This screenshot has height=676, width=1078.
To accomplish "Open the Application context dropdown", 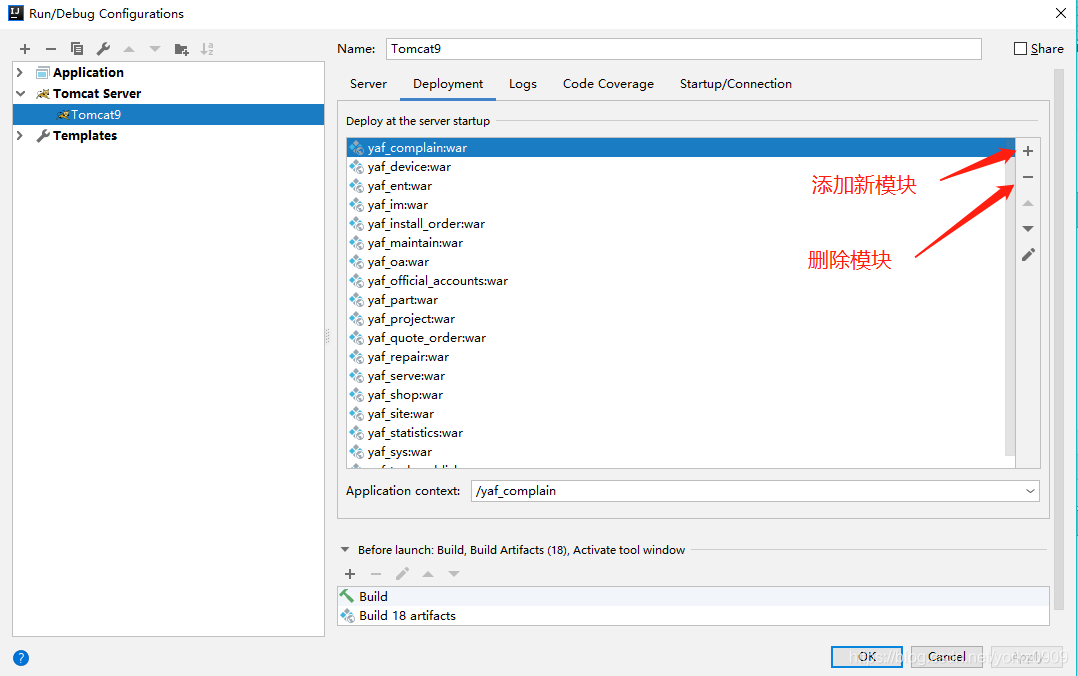I will point(1030,491).
